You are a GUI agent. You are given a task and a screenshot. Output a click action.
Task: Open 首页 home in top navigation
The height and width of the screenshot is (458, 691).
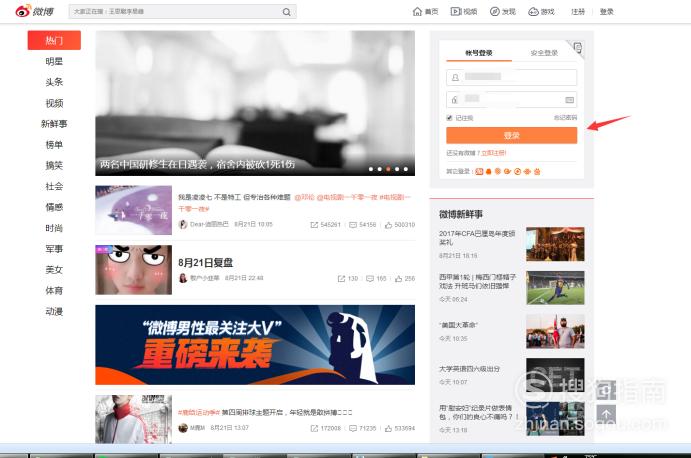pos(426,11)
